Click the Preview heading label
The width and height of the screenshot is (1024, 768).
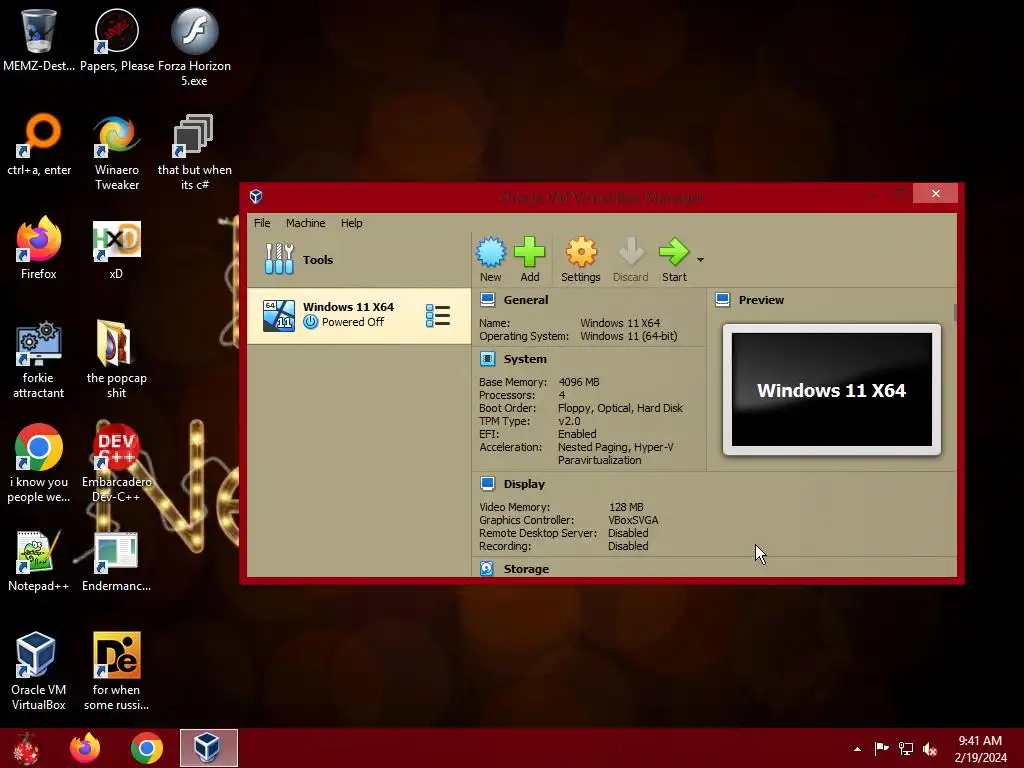pyautogui.click(x=761, y=300)
